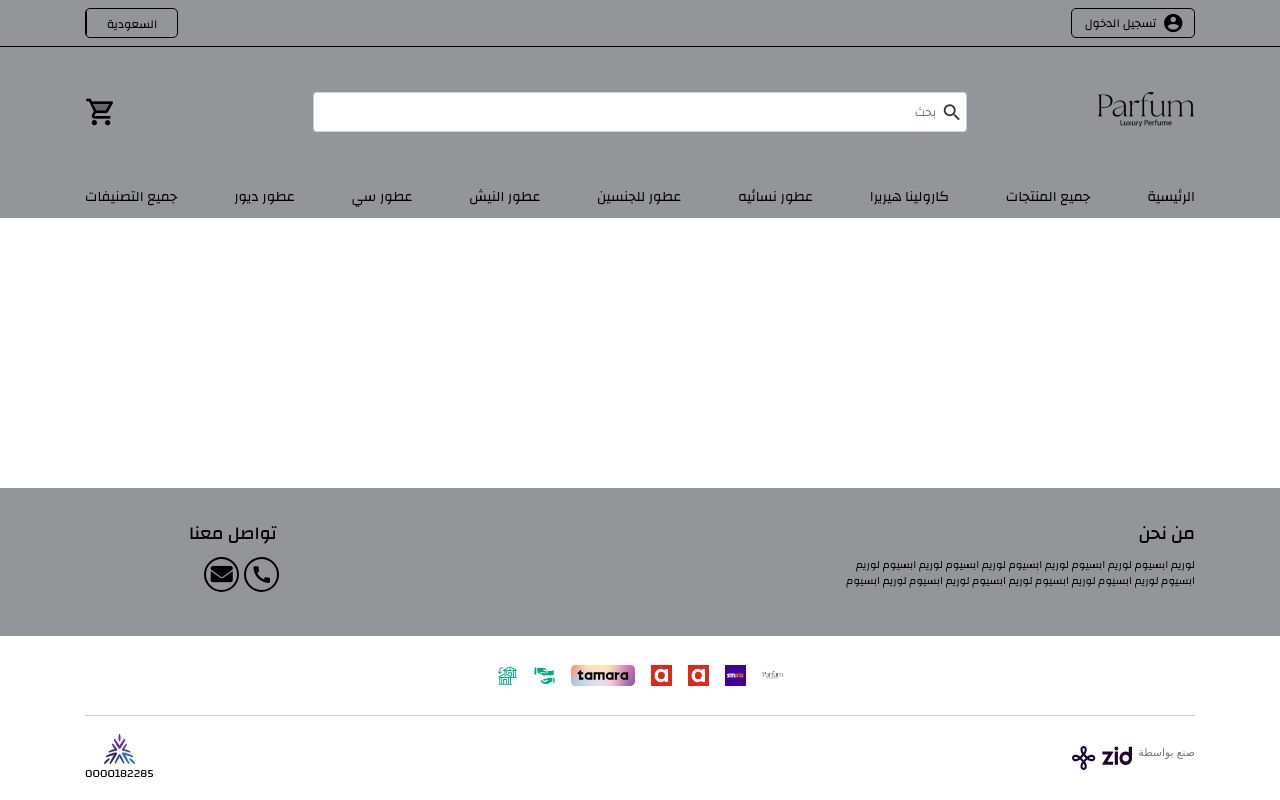The image size is (1280, 800).
Task: Click the purple STC Pay logo
Action: pos(735,676)
